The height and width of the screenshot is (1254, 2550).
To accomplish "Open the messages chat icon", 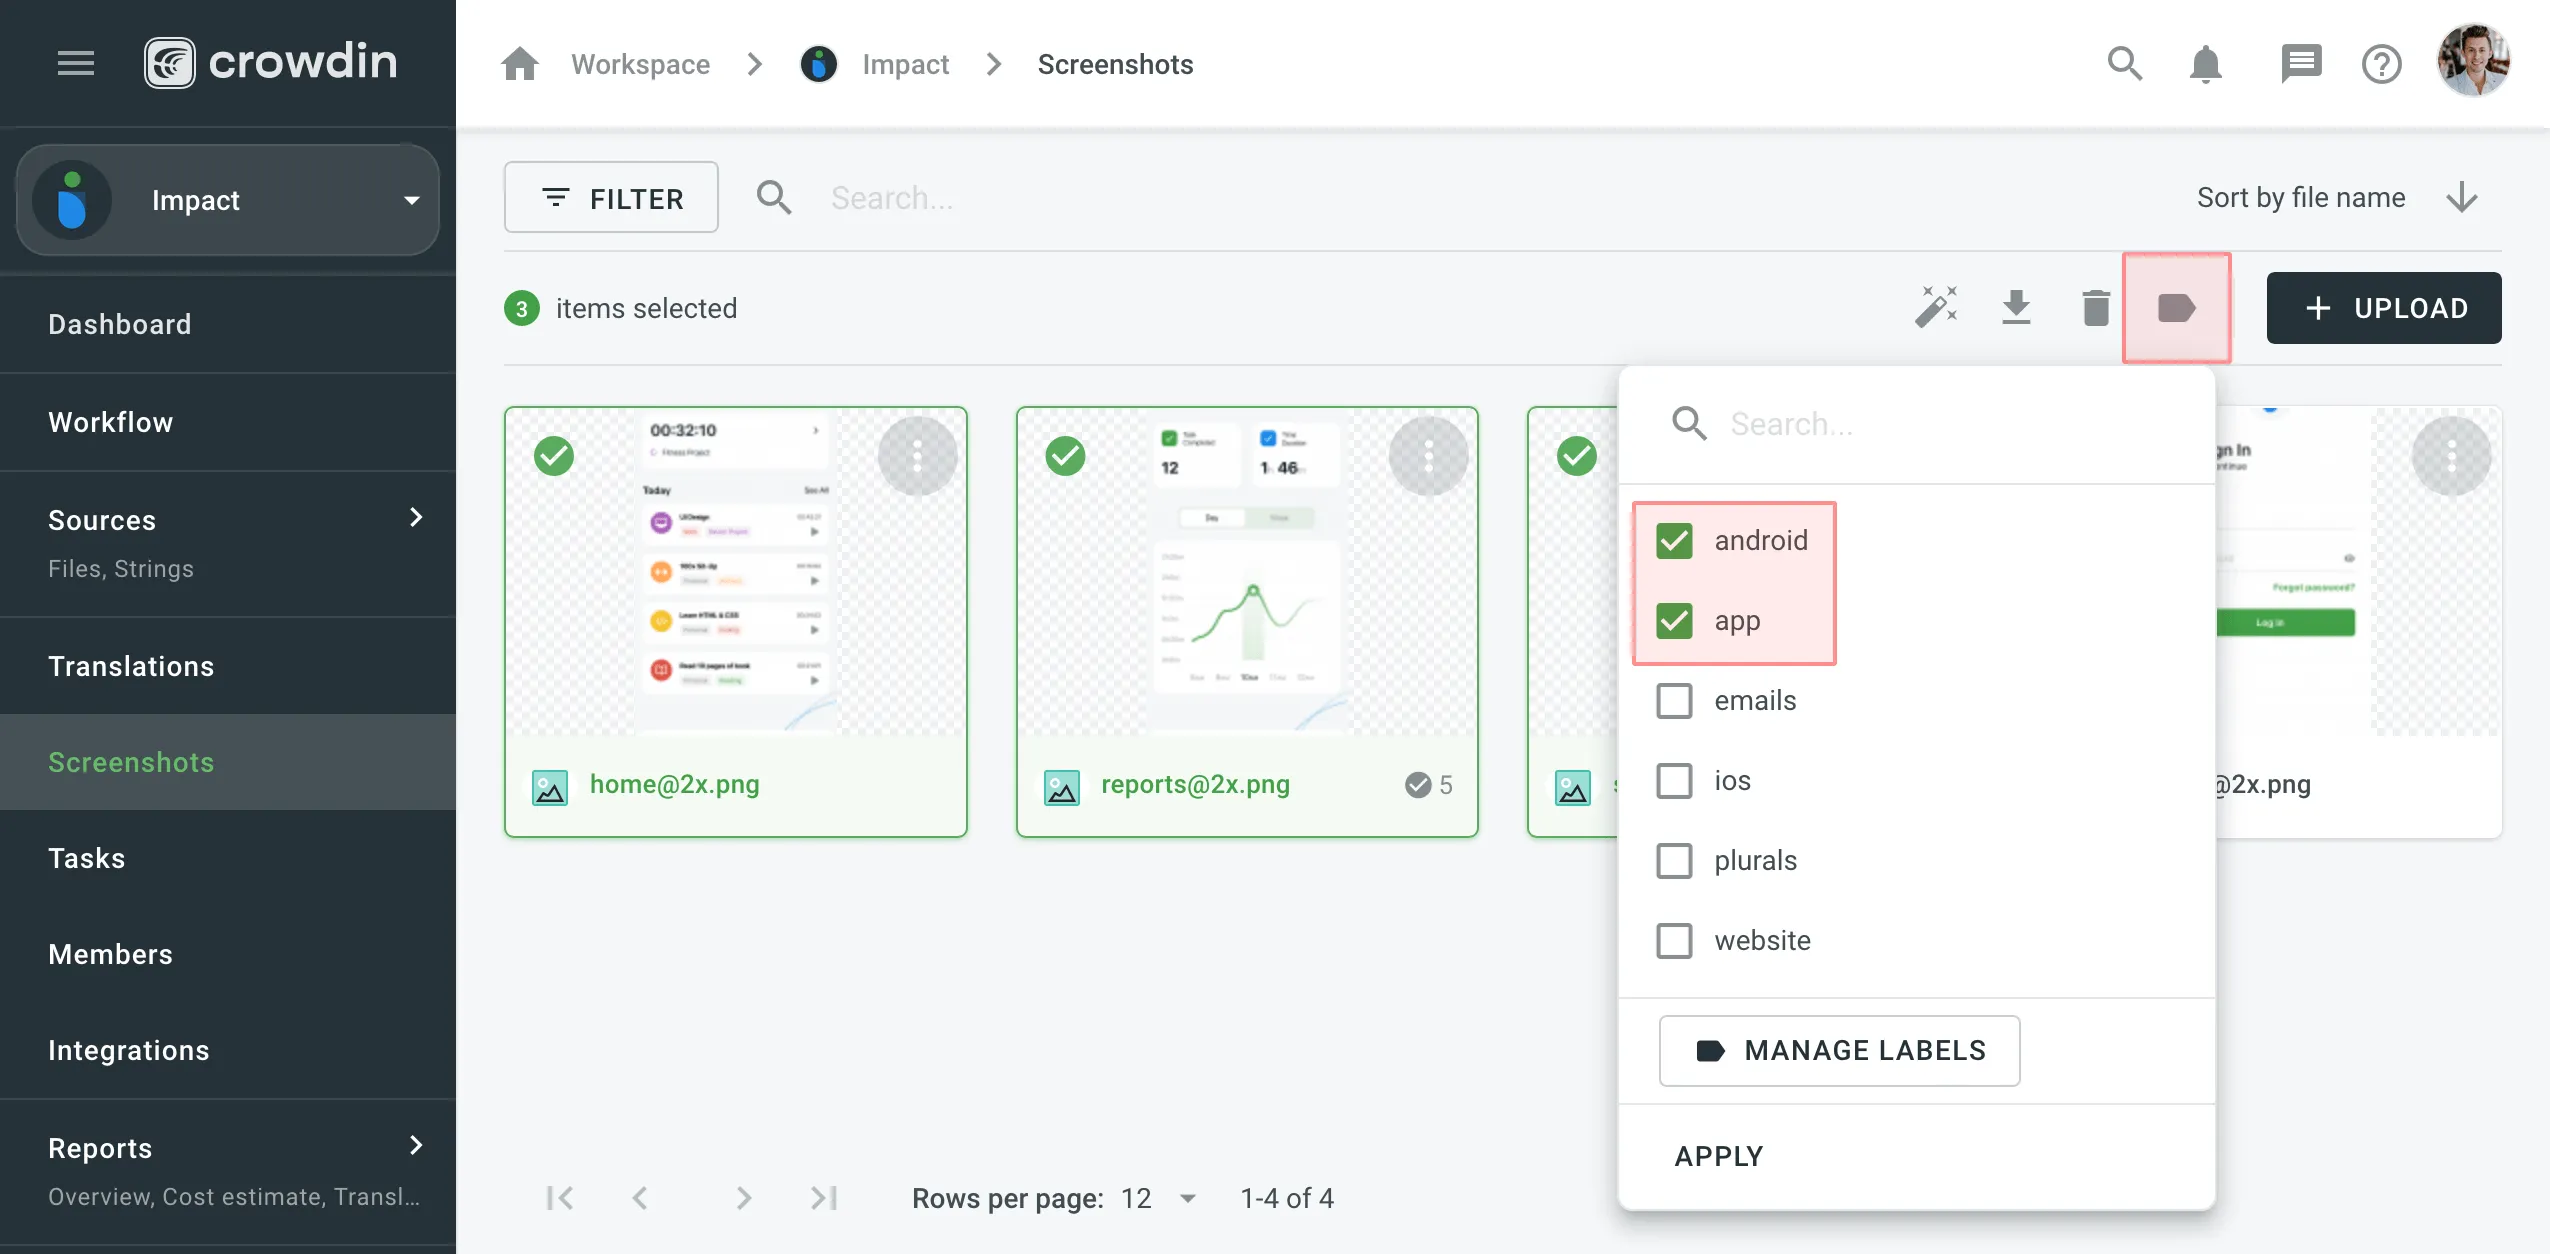I will click(x=2299, y=63).
